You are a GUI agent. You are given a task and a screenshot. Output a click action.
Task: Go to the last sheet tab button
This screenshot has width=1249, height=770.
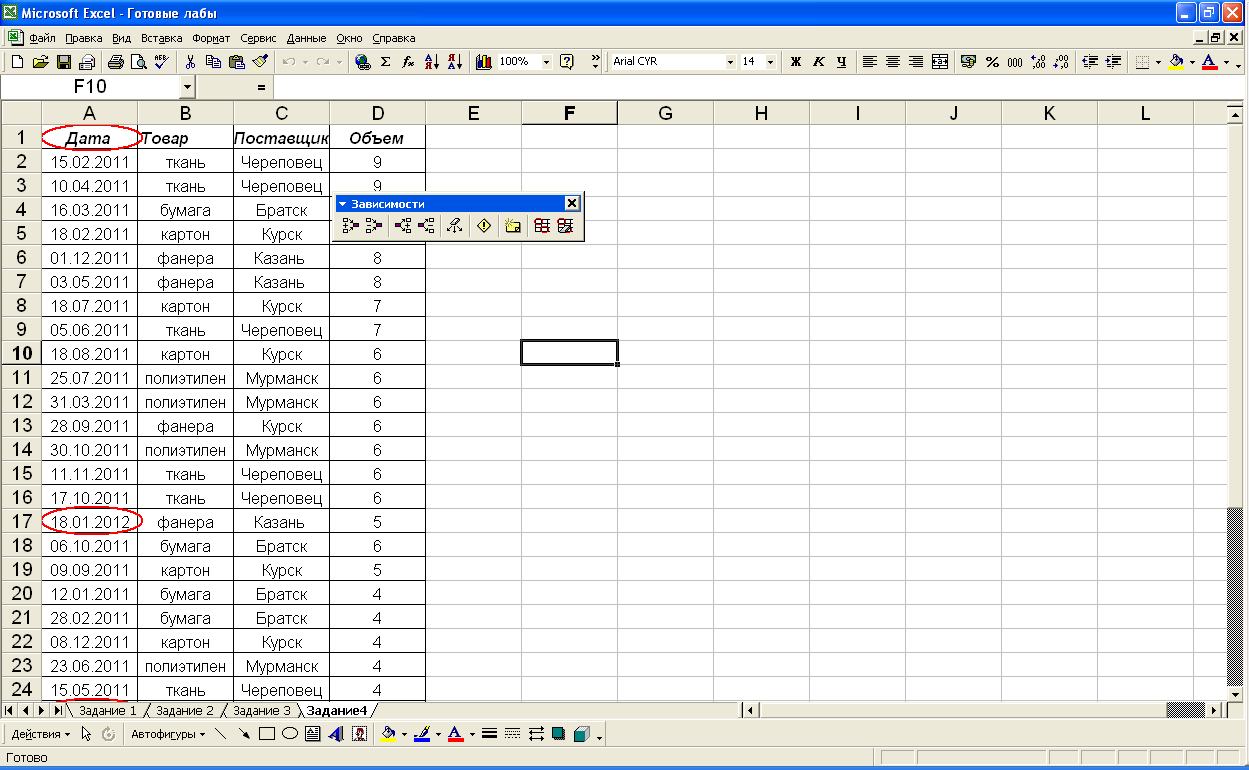(x=57, y=710)
